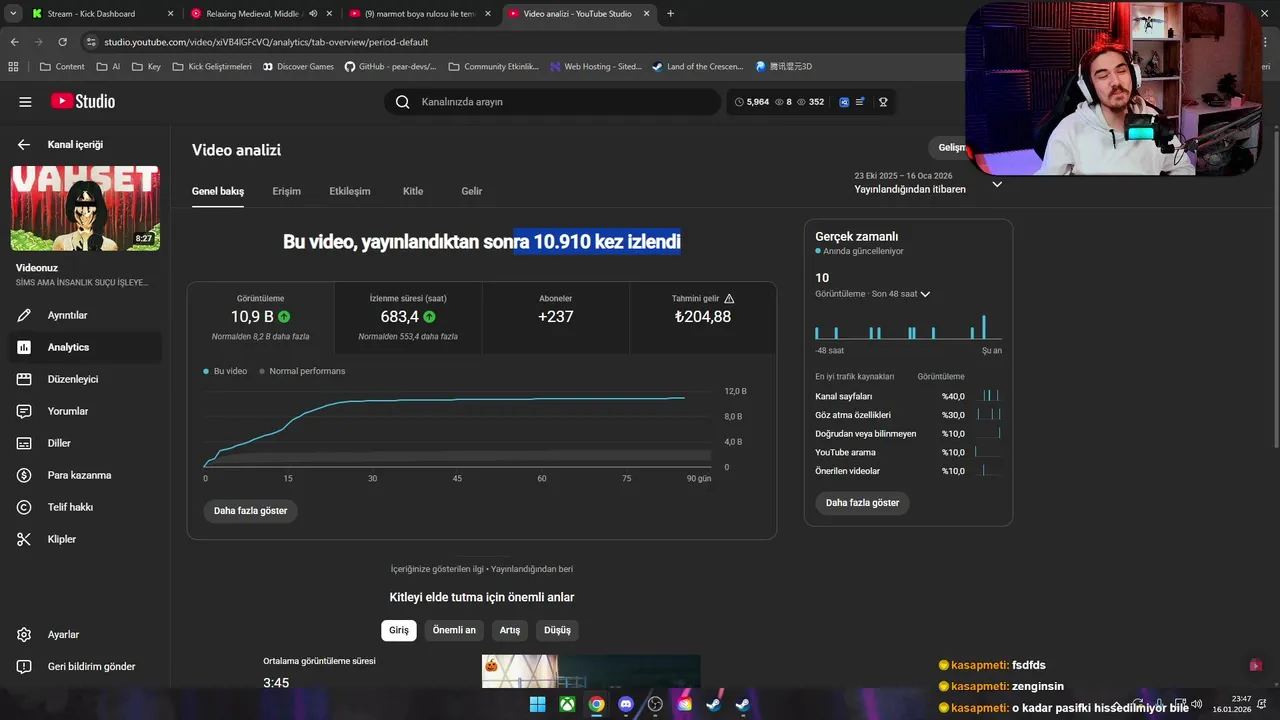Click Daha fazla göster under the chart
The width and height of the screenshot is (1280, 720).
(x=251, y=511)
